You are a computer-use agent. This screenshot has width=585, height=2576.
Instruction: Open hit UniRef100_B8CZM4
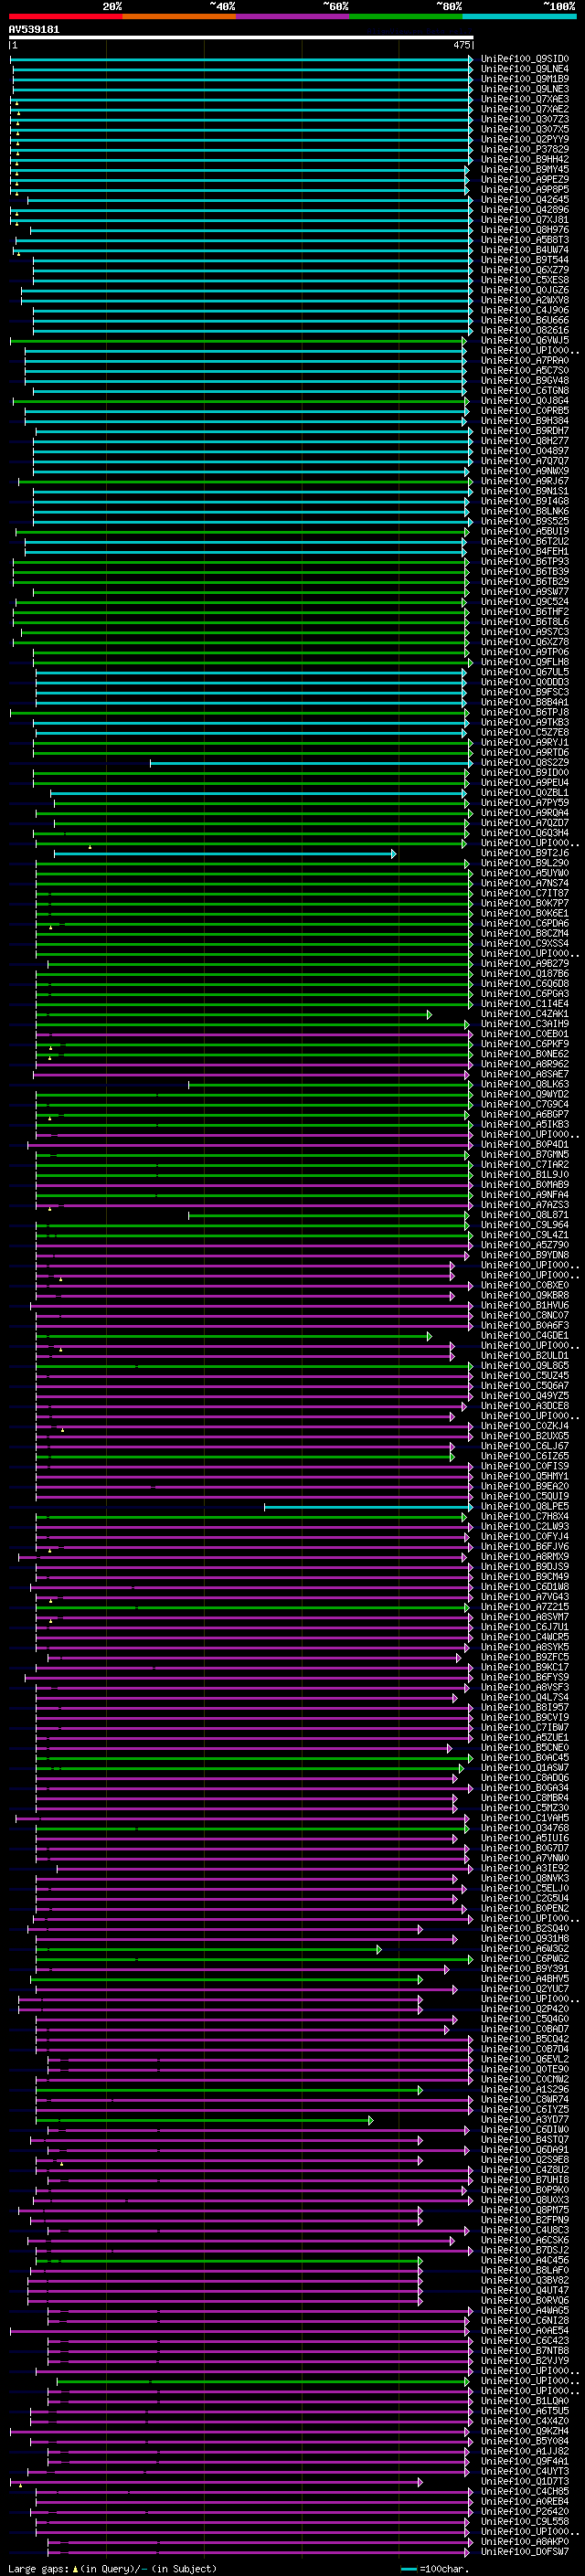pyautogui.click(x=525, y=933)
